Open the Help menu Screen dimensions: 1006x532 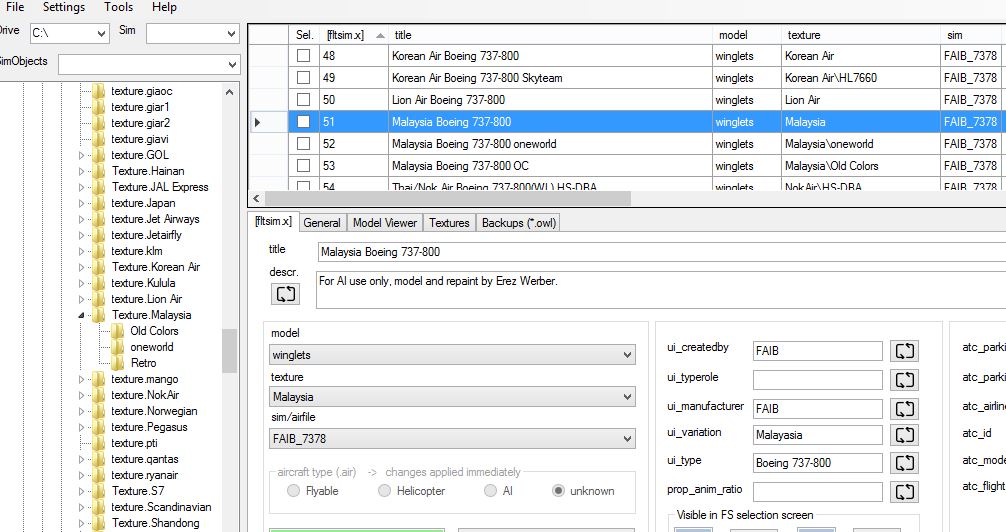click(164, 7)
